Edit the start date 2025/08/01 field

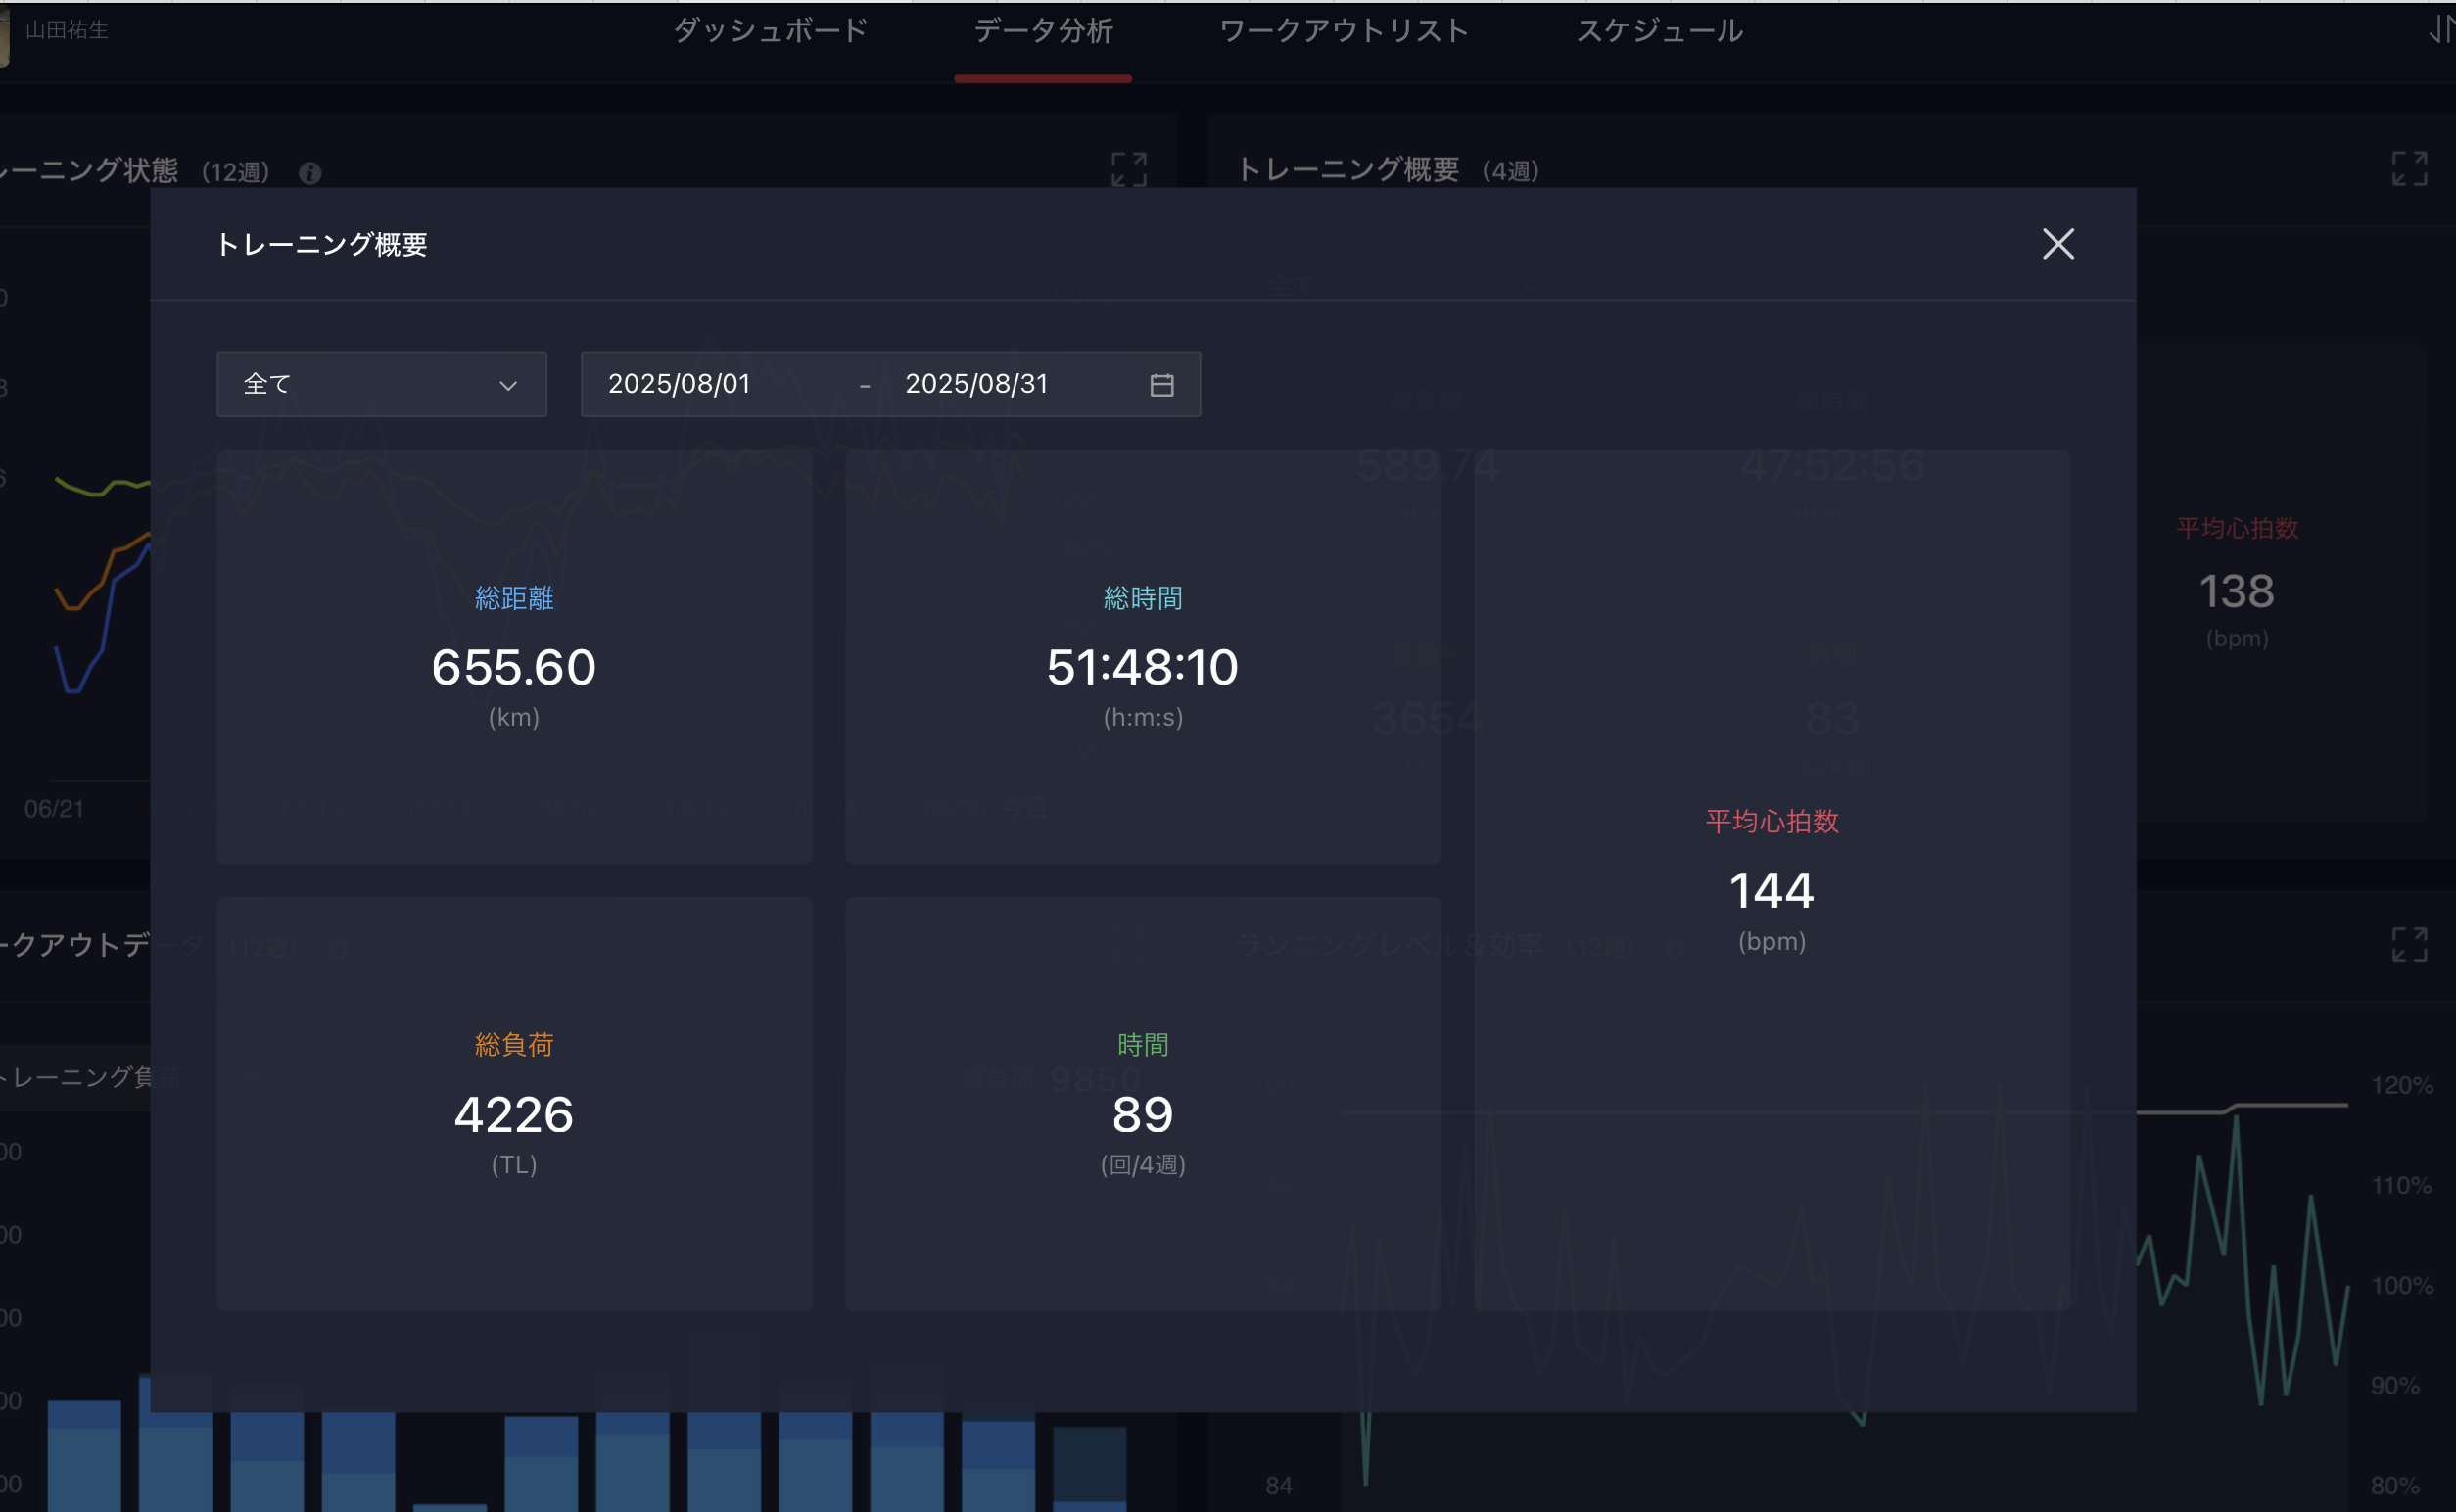click(680, 384)
